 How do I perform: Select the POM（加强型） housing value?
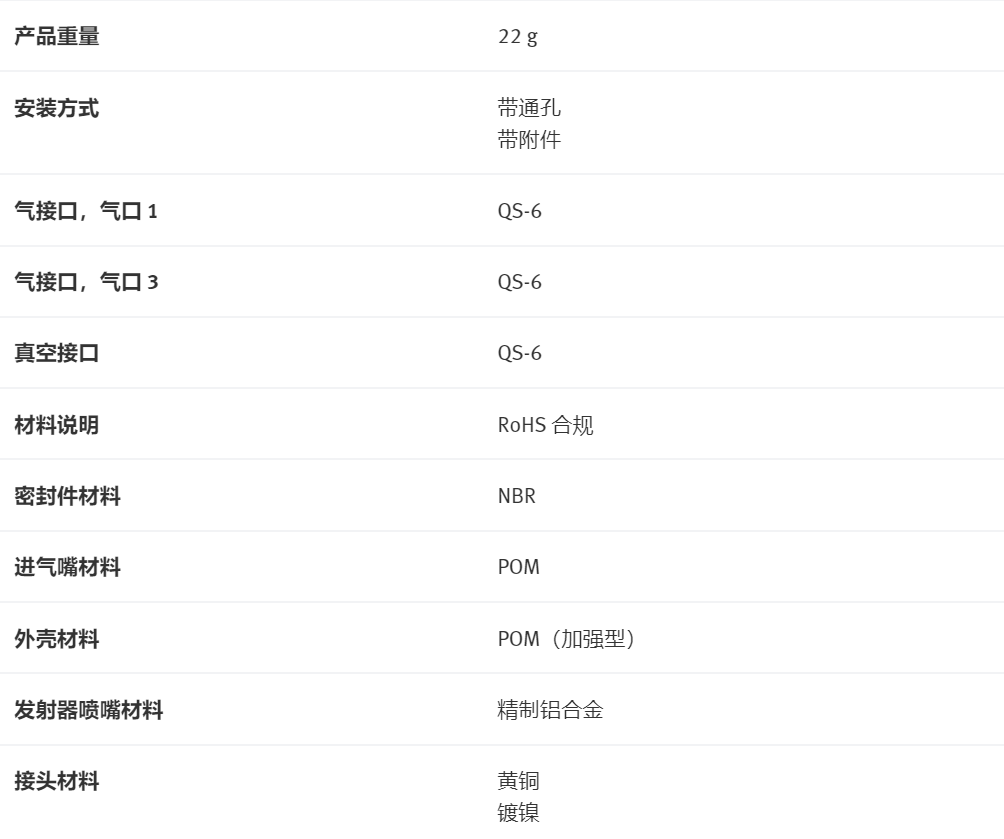pyautogui.click(x=567, y=640)
